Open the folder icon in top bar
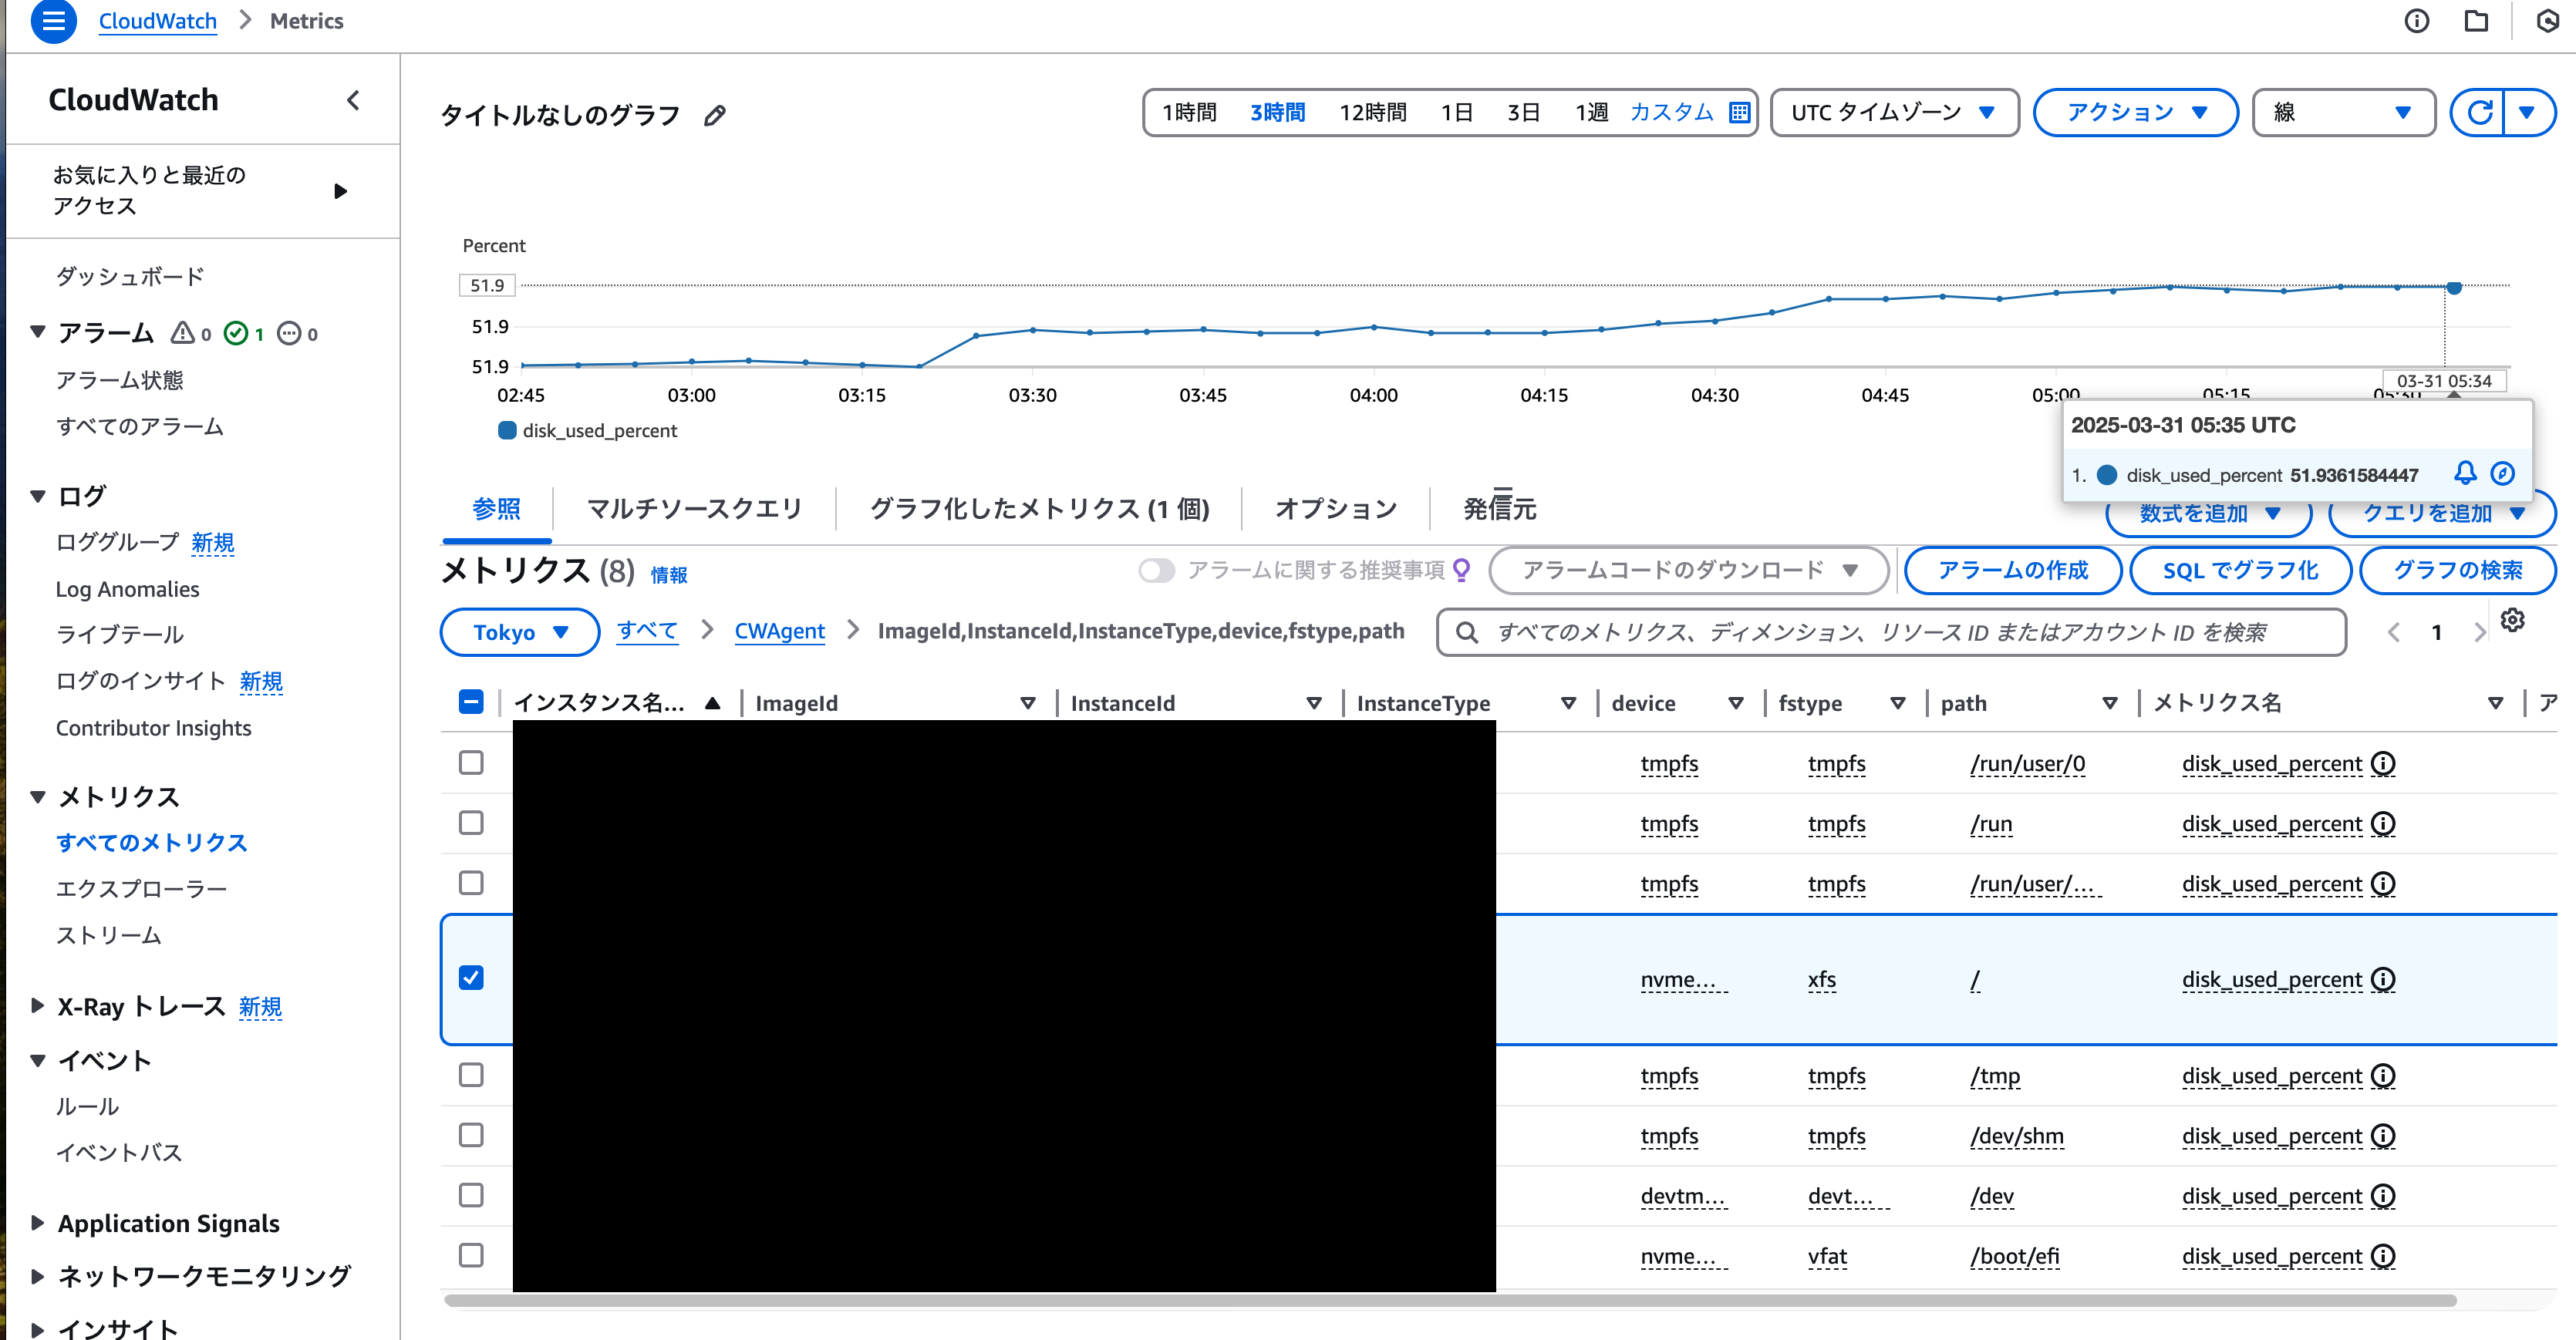Image resolution: width=2576 pixels, height=1340 pixels. (x=2476, y=21)
